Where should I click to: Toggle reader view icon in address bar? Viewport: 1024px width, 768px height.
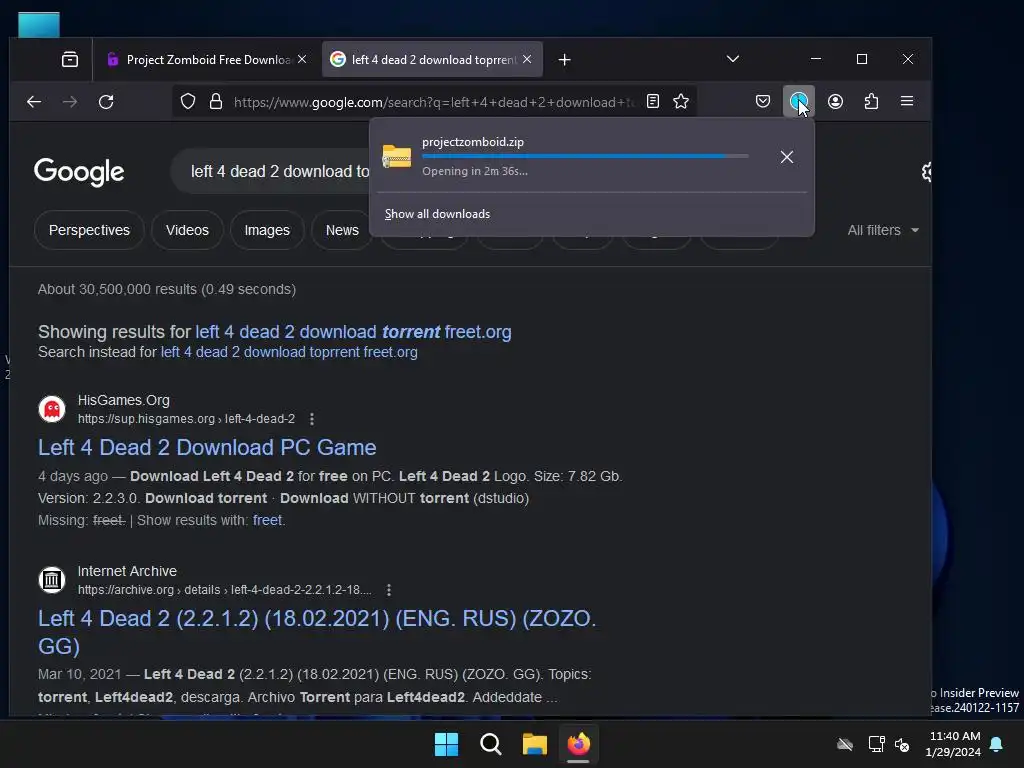click(652, 101)
